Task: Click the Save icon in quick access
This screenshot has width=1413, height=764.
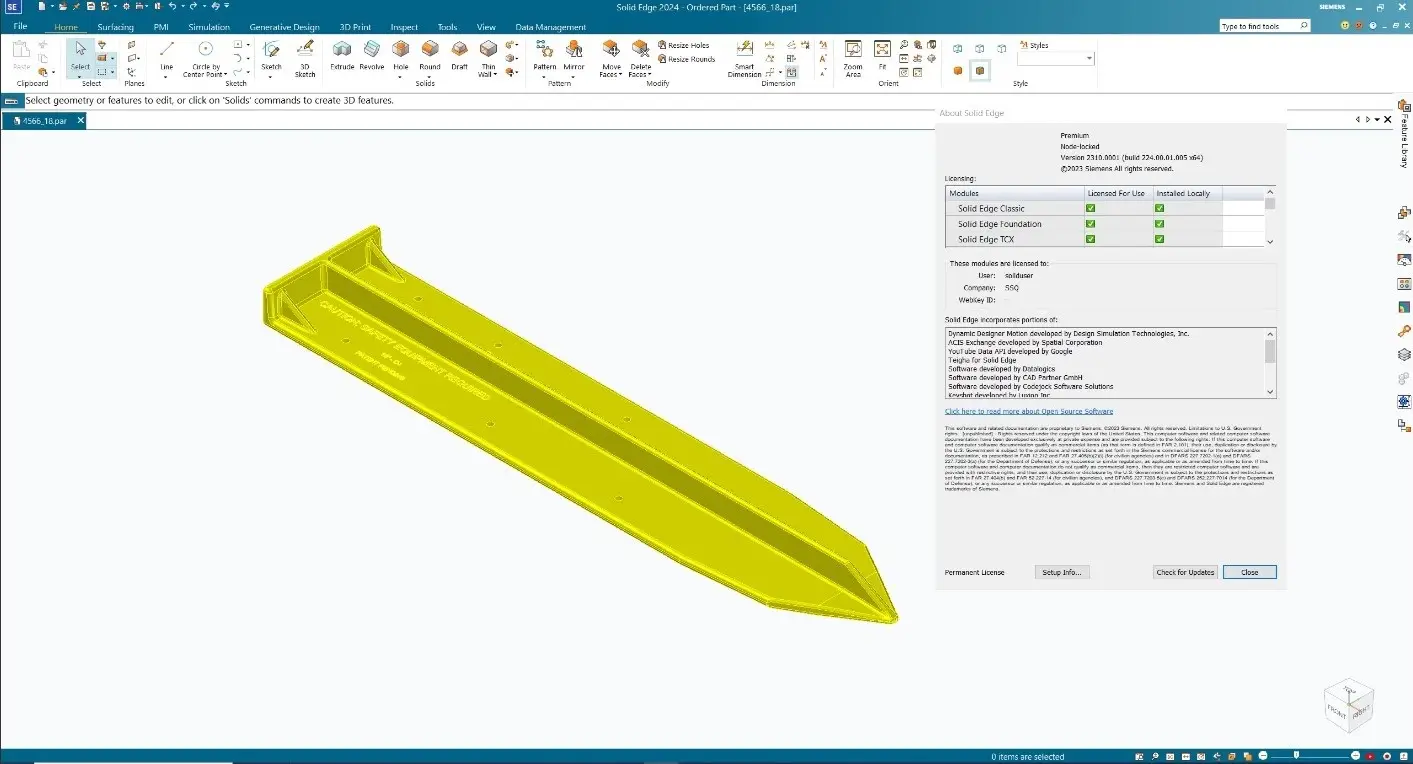Action: (90, 6)
